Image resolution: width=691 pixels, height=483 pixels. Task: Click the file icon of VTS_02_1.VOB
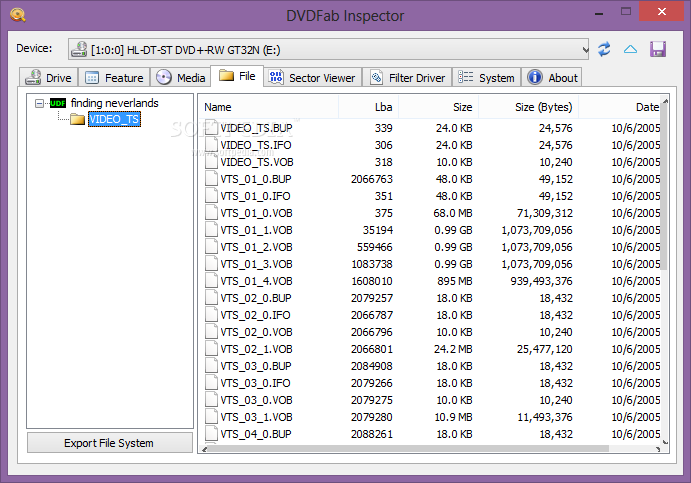[x=212, y=349]
